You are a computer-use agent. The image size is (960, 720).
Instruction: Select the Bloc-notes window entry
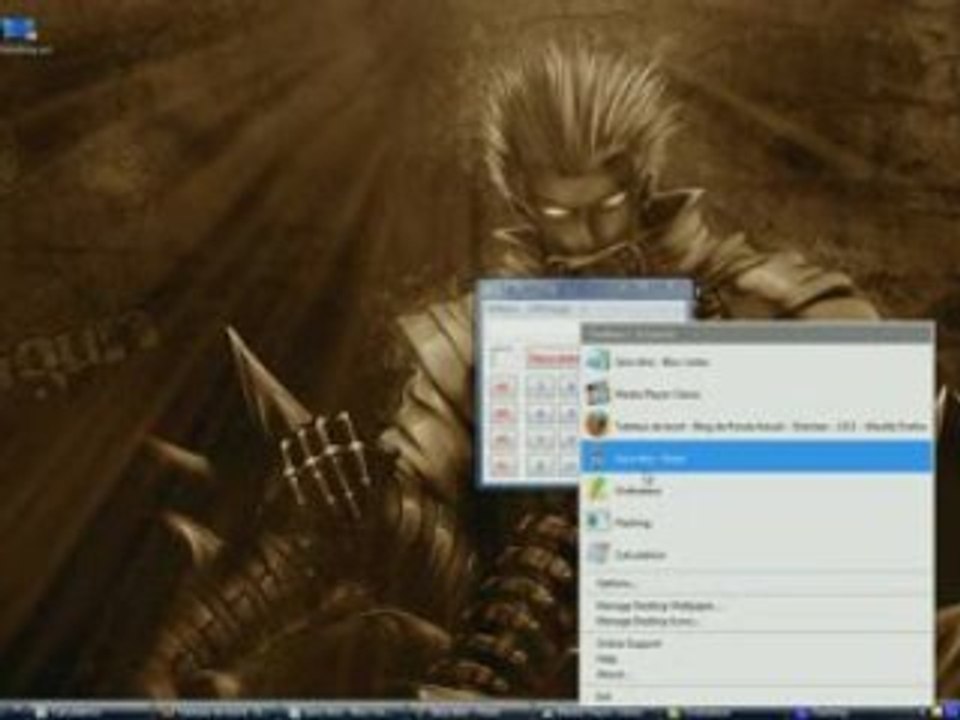click(x=757, y=362)
